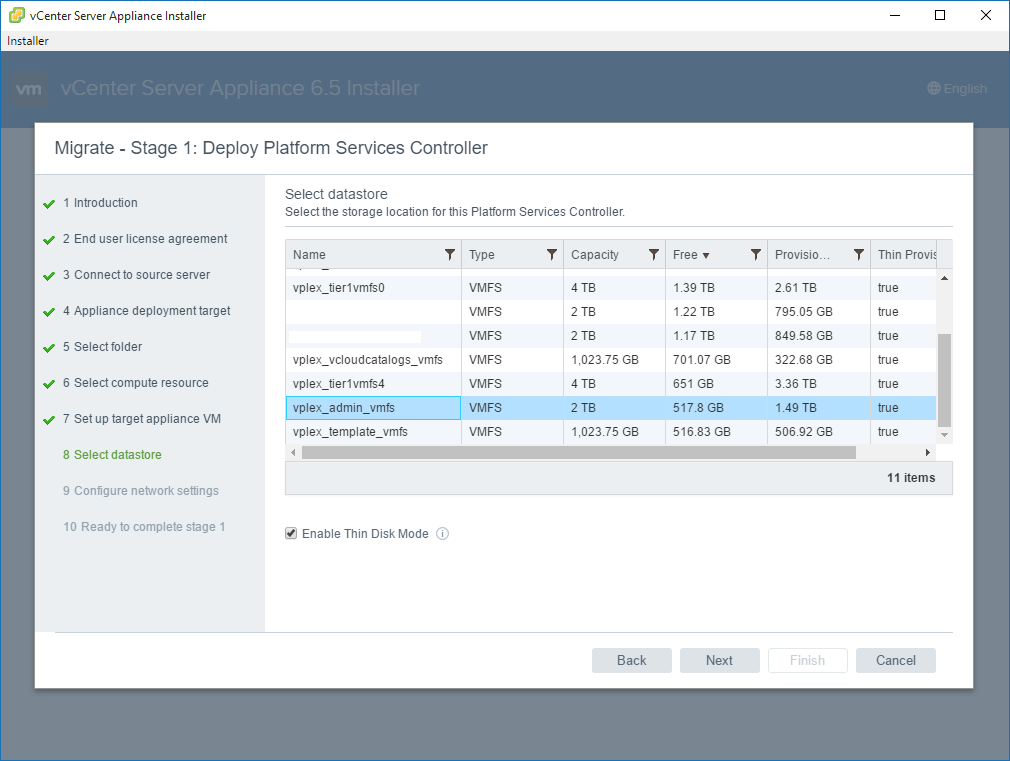The width and height of the screenshot is (1010, 761).
Task: Open the Installer menu
Action: pos(28,41)
